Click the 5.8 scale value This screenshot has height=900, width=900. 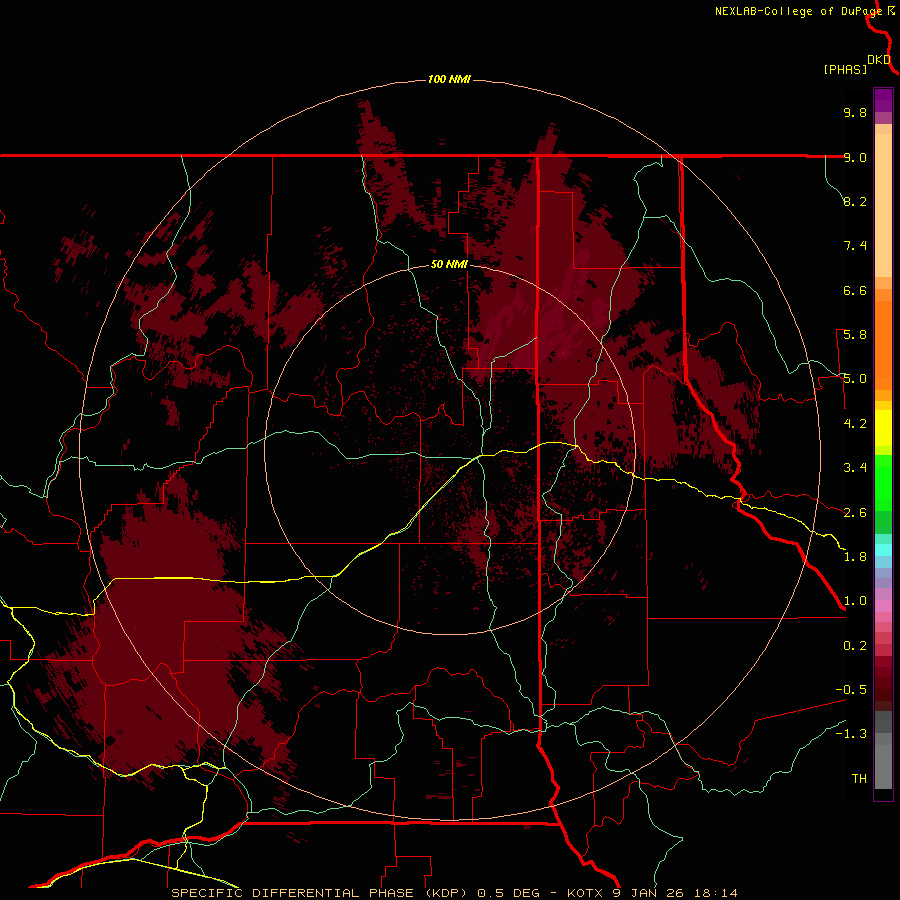(855, 335)
